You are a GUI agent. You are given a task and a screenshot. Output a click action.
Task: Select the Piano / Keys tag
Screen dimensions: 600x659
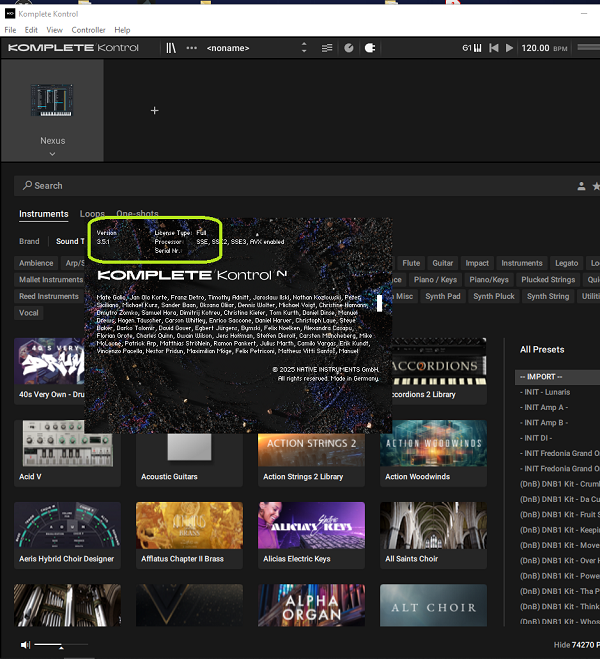pyautogui.click(x=435, y=279)
